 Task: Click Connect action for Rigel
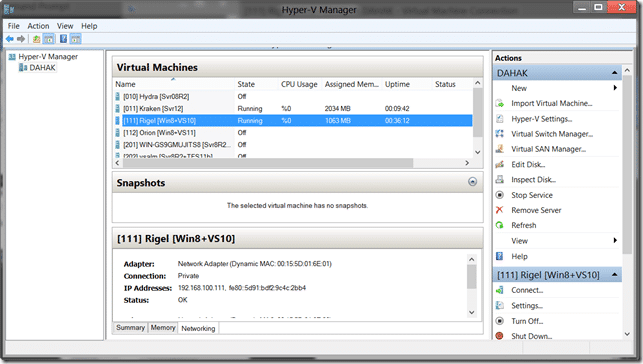[527, 290]
